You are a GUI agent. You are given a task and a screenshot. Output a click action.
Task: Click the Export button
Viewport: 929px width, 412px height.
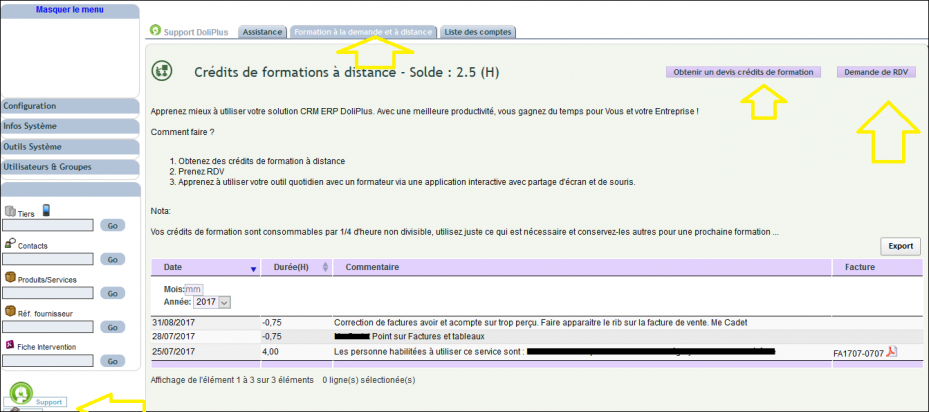[x=901, y=246]
